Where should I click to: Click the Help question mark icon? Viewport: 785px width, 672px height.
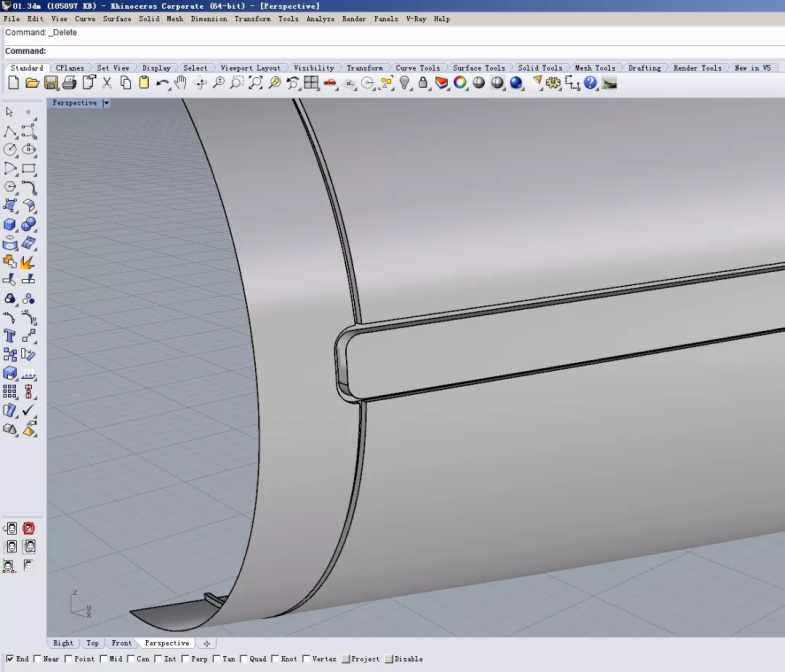(x=590, y=83)
